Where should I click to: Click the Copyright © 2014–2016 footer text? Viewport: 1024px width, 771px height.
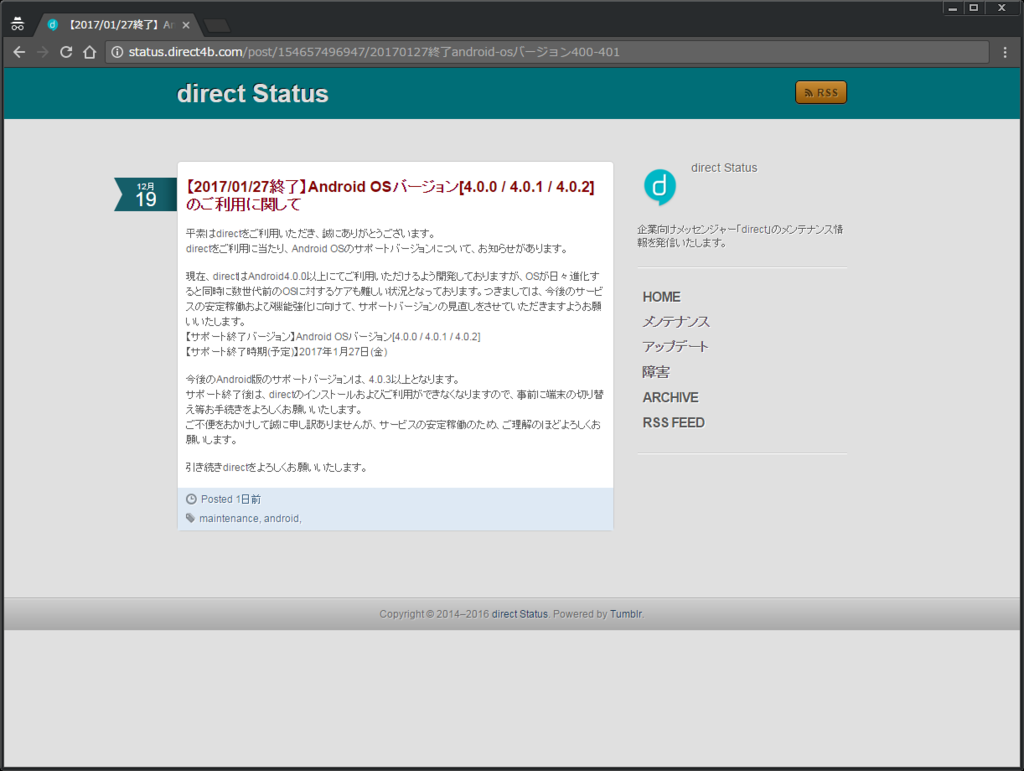coord(434,614)
